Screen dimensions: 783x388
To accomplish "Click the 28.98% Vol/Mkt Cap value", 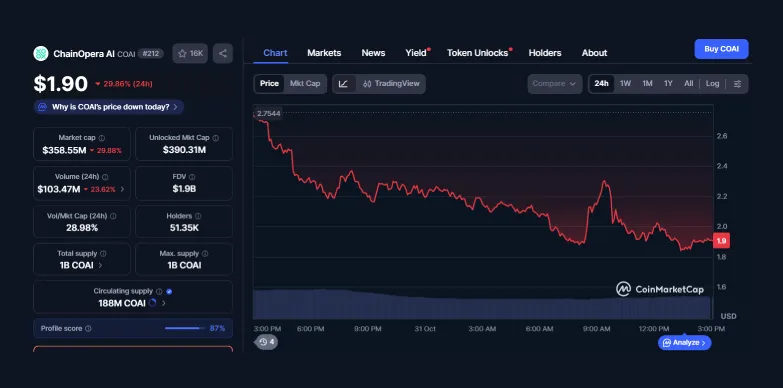I will coord(82,228).
